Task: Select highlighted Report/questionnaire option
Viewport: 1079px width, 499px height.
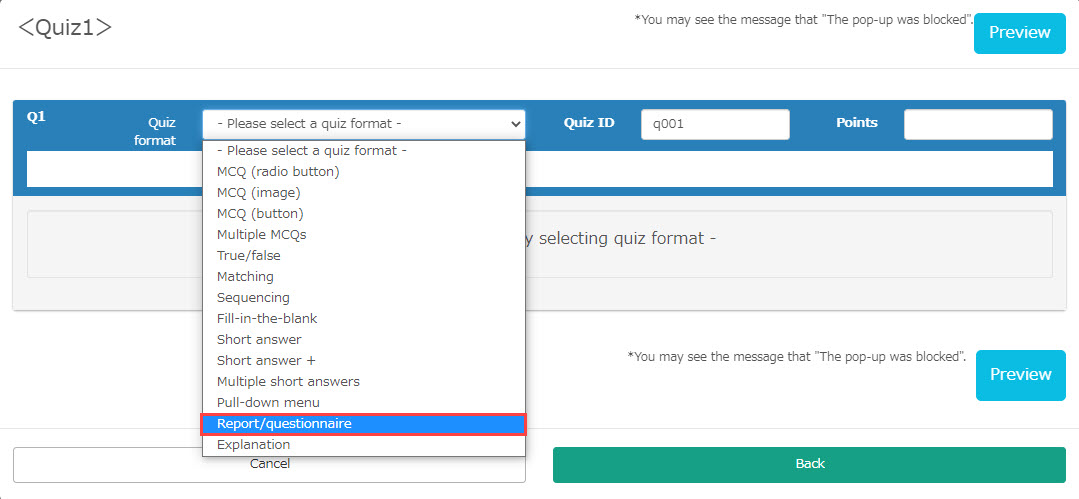Action: [x=284, y=424]
